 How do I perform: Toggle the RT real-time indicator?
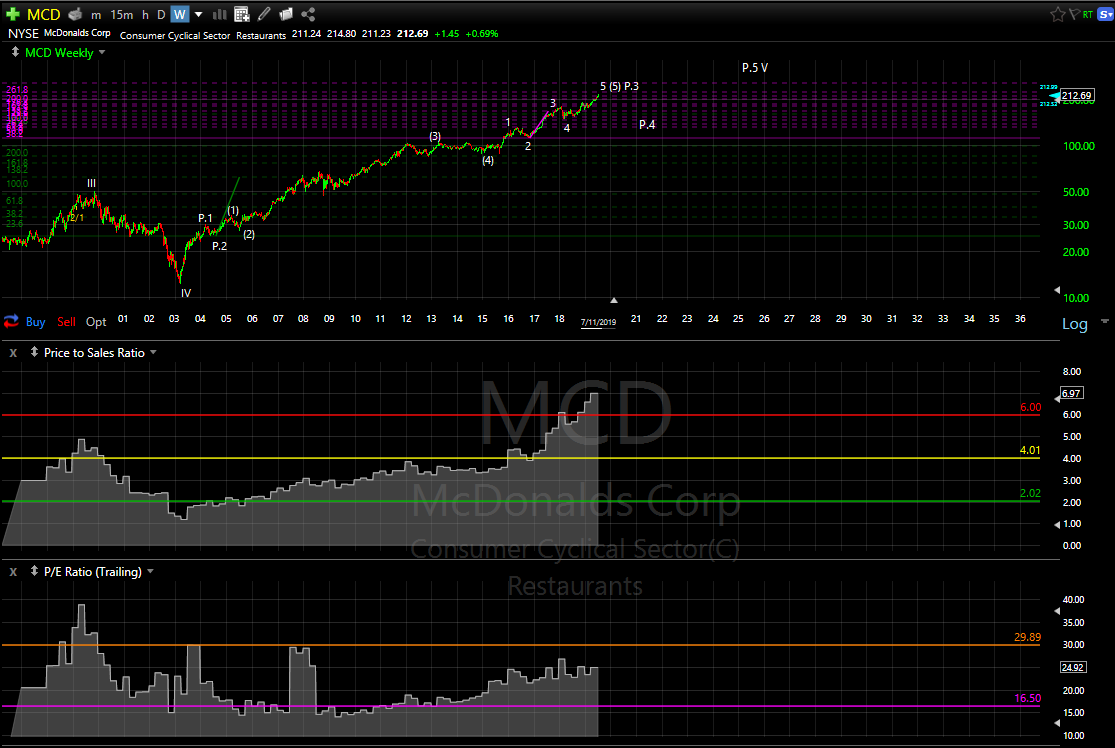point(1087,15)
